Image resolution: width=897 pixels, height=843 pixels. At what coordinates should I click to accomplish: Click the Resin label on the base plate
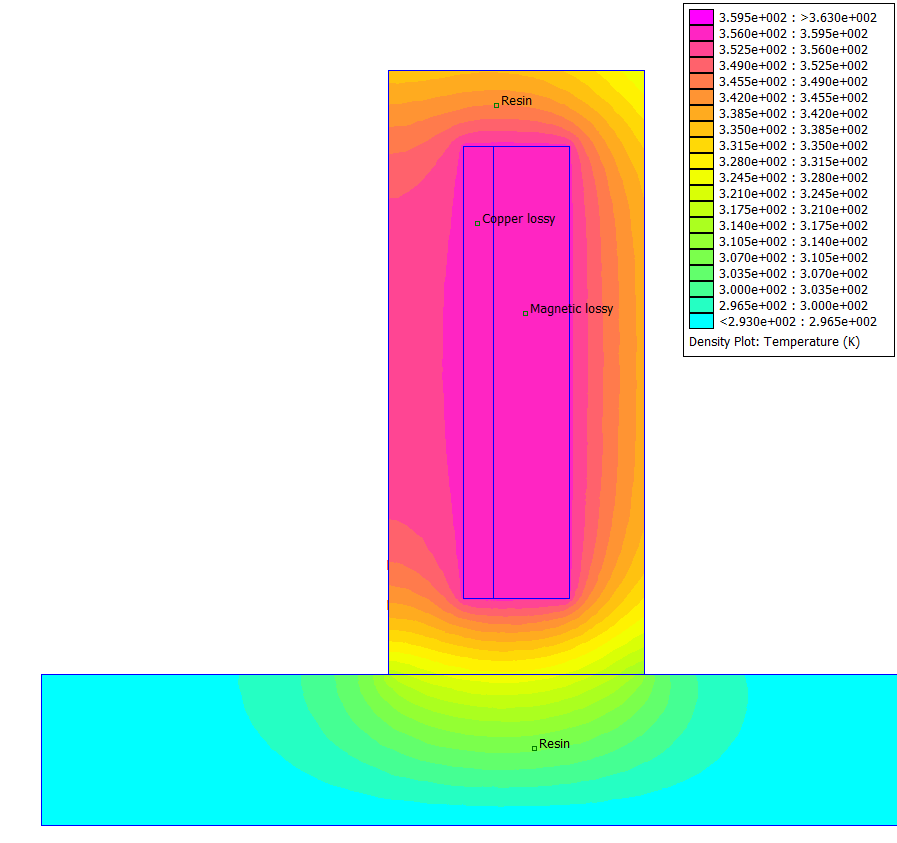click(554, 744)
